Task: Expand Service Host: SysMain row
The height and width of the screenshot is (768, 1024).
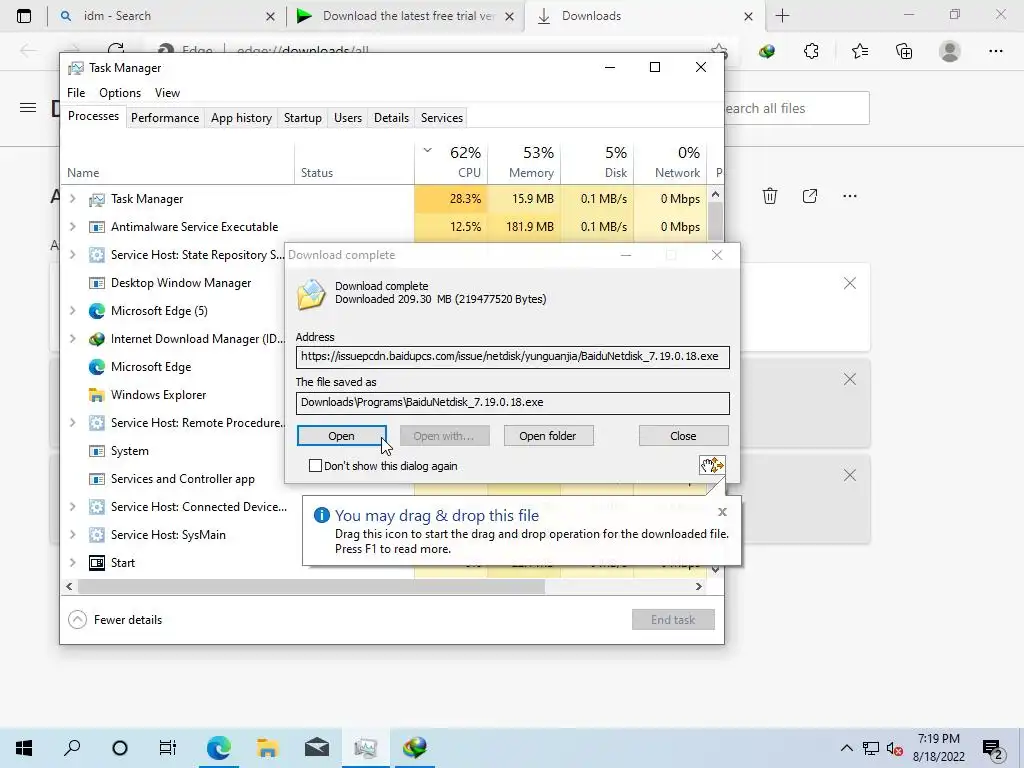Action: (x=72, y=535)
